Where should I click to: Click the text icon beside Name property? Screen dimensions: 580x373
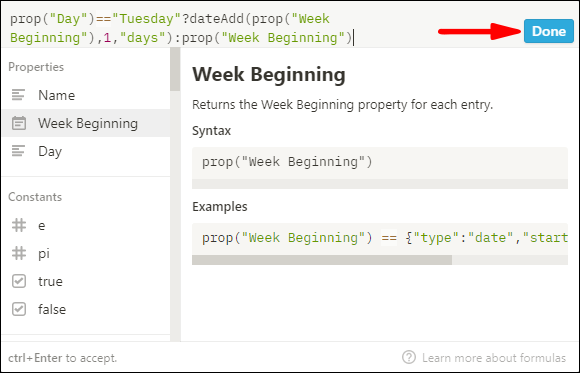[18, 95]
